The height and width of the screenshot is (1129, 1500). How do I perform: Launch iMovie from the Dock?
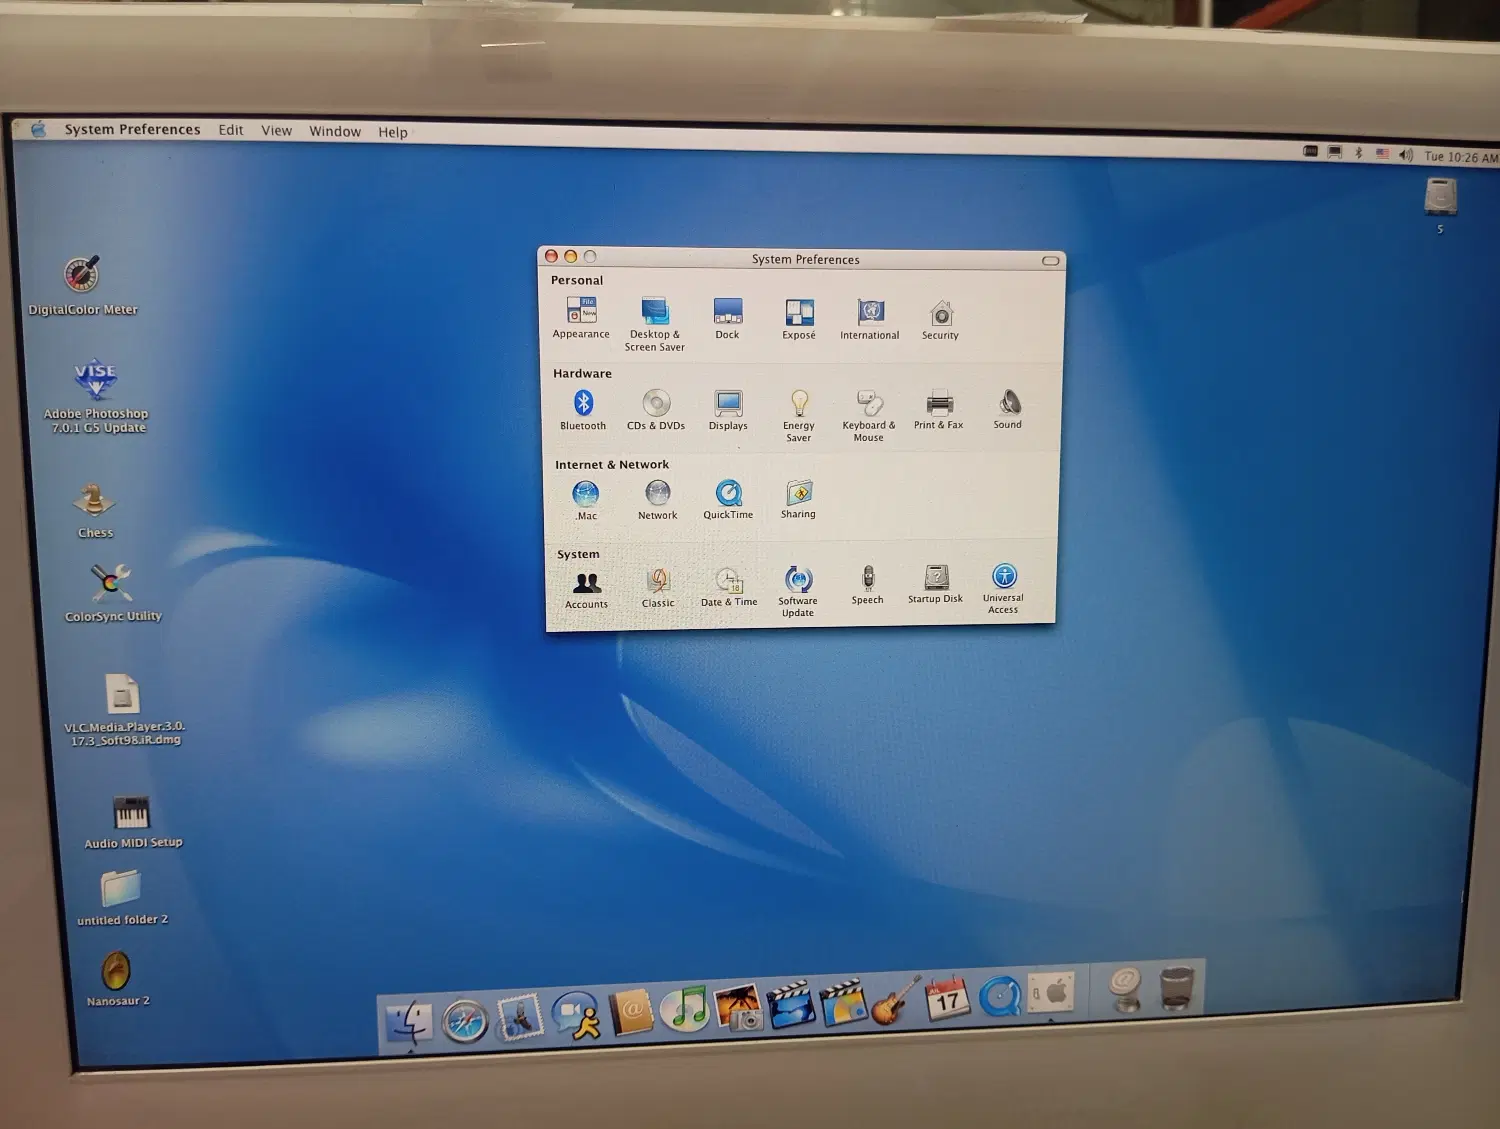792,1004
